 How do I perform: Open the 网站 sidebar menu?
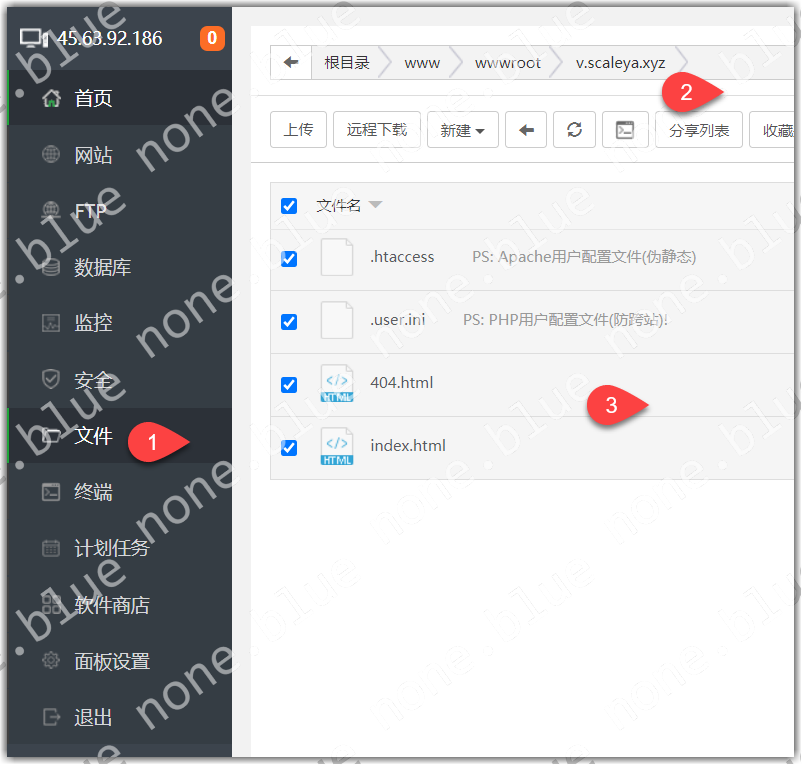point(93,155)
